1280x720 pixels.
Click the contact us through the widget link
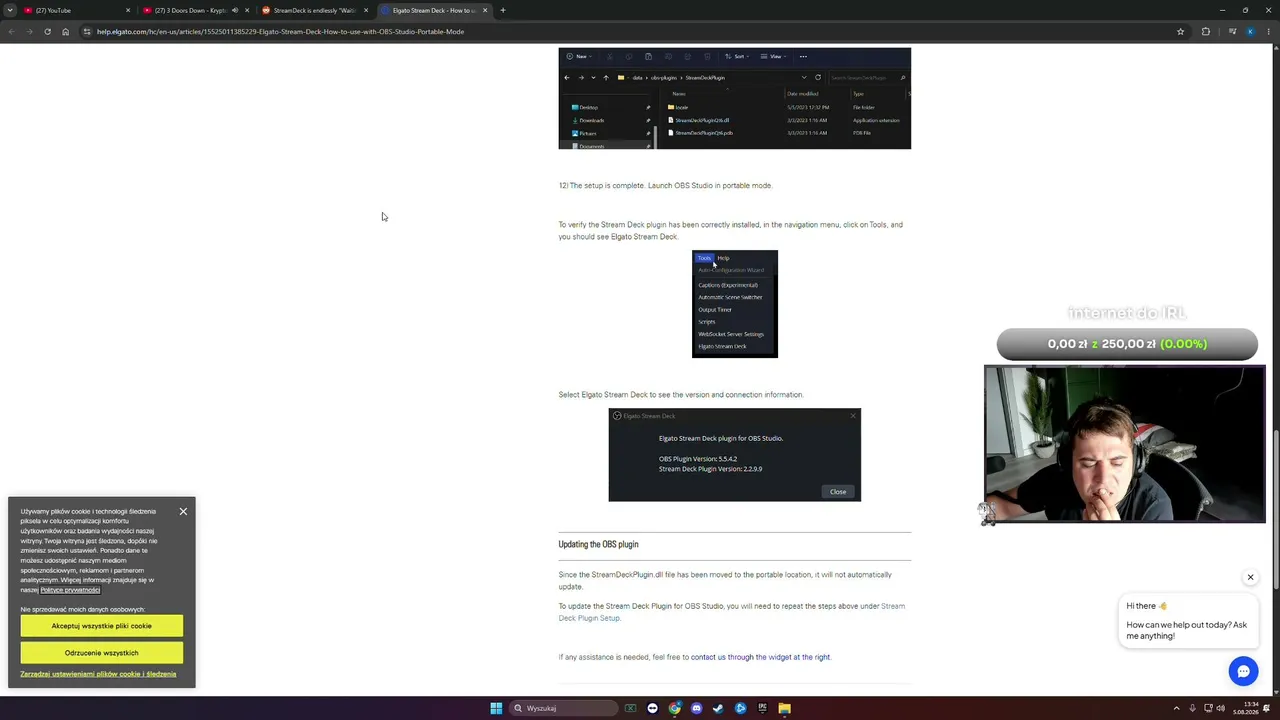click(x=760, y=657)
